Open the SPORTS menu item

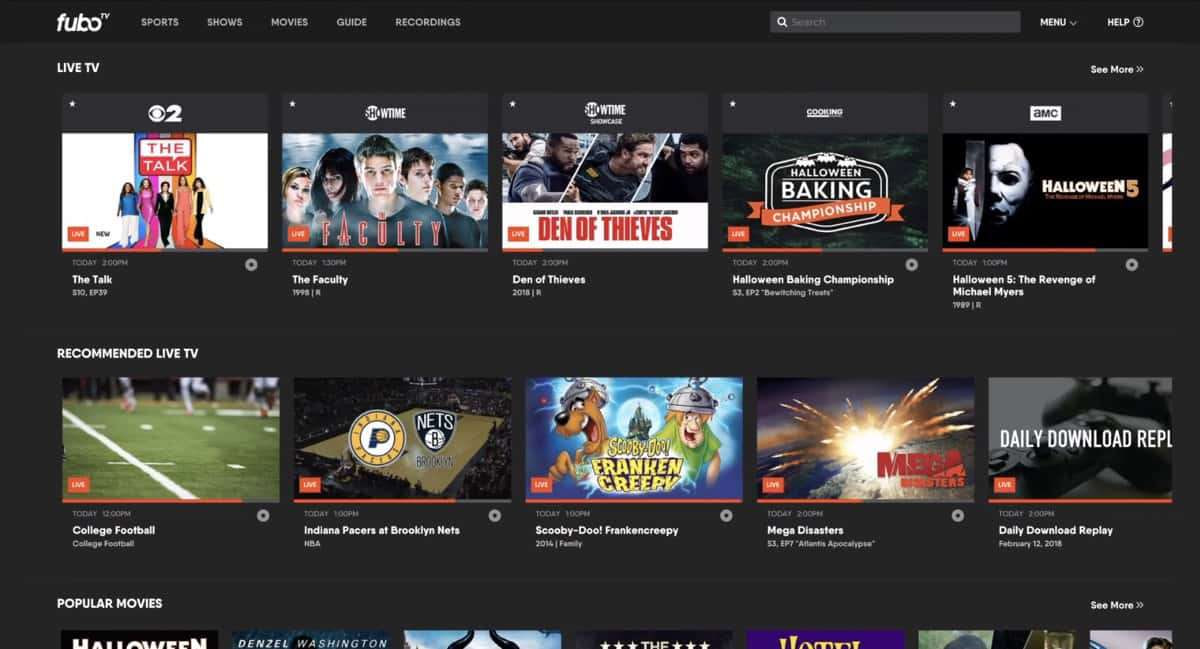(x=159, y=21)
